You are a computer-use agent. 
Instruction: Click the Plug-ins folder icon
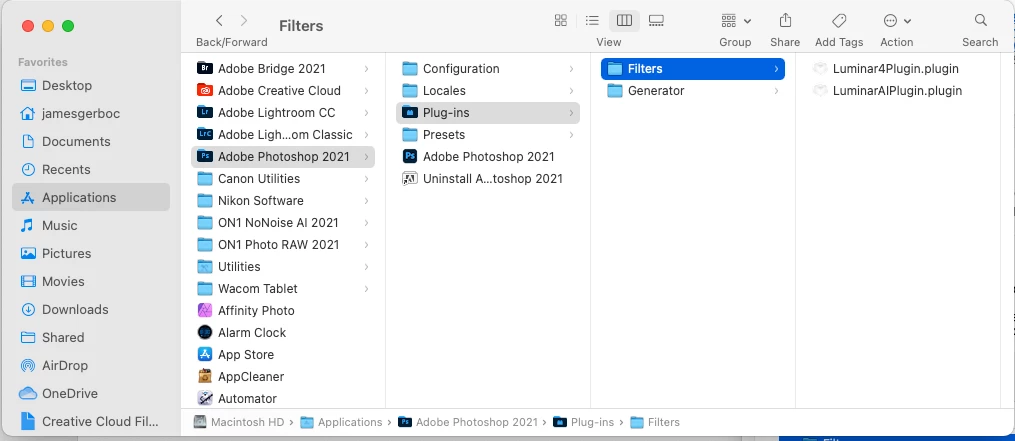click(x=410, y=112)
